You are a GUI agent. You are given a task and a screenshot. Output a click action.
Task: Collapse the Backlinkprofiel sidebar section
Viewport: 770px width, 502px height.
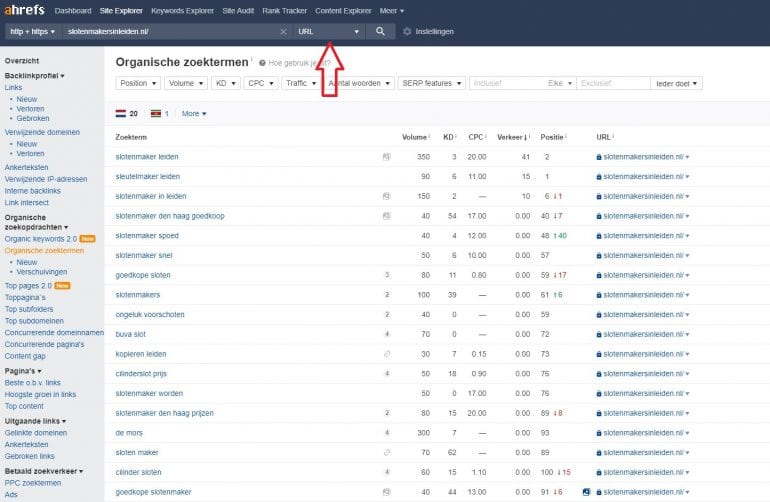[34, 76]
